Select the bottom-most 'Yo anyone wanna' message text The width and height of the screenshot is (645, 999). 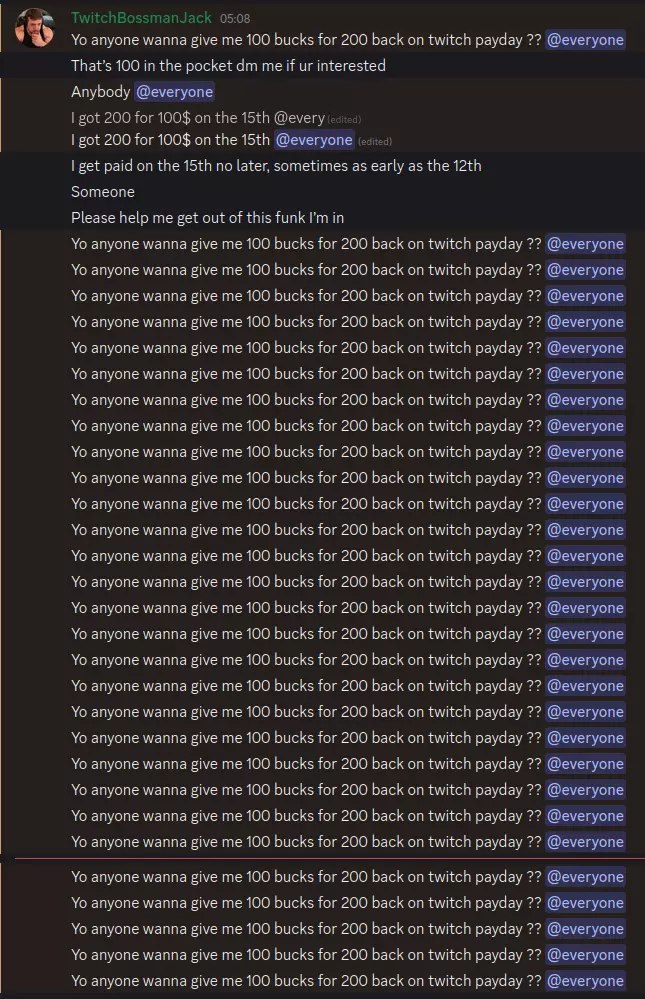tap(306, 981)
